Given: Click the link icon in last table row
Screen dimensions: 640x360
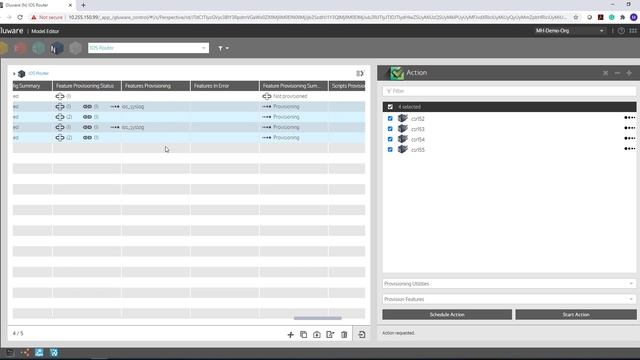Looking at the screenshot, I should click(x=87, y=138).
